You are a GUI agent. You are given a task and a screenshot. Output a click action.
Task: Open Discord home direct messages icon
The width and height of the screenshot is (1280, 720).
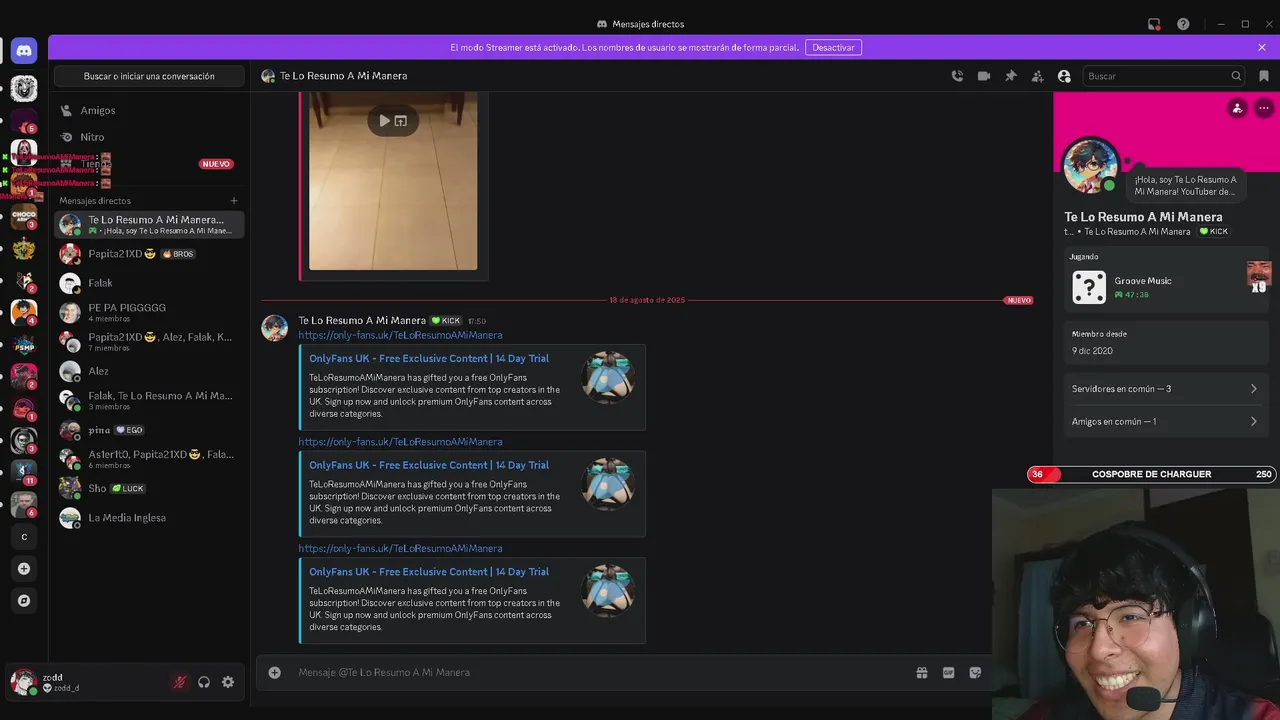tap(24, 51)
